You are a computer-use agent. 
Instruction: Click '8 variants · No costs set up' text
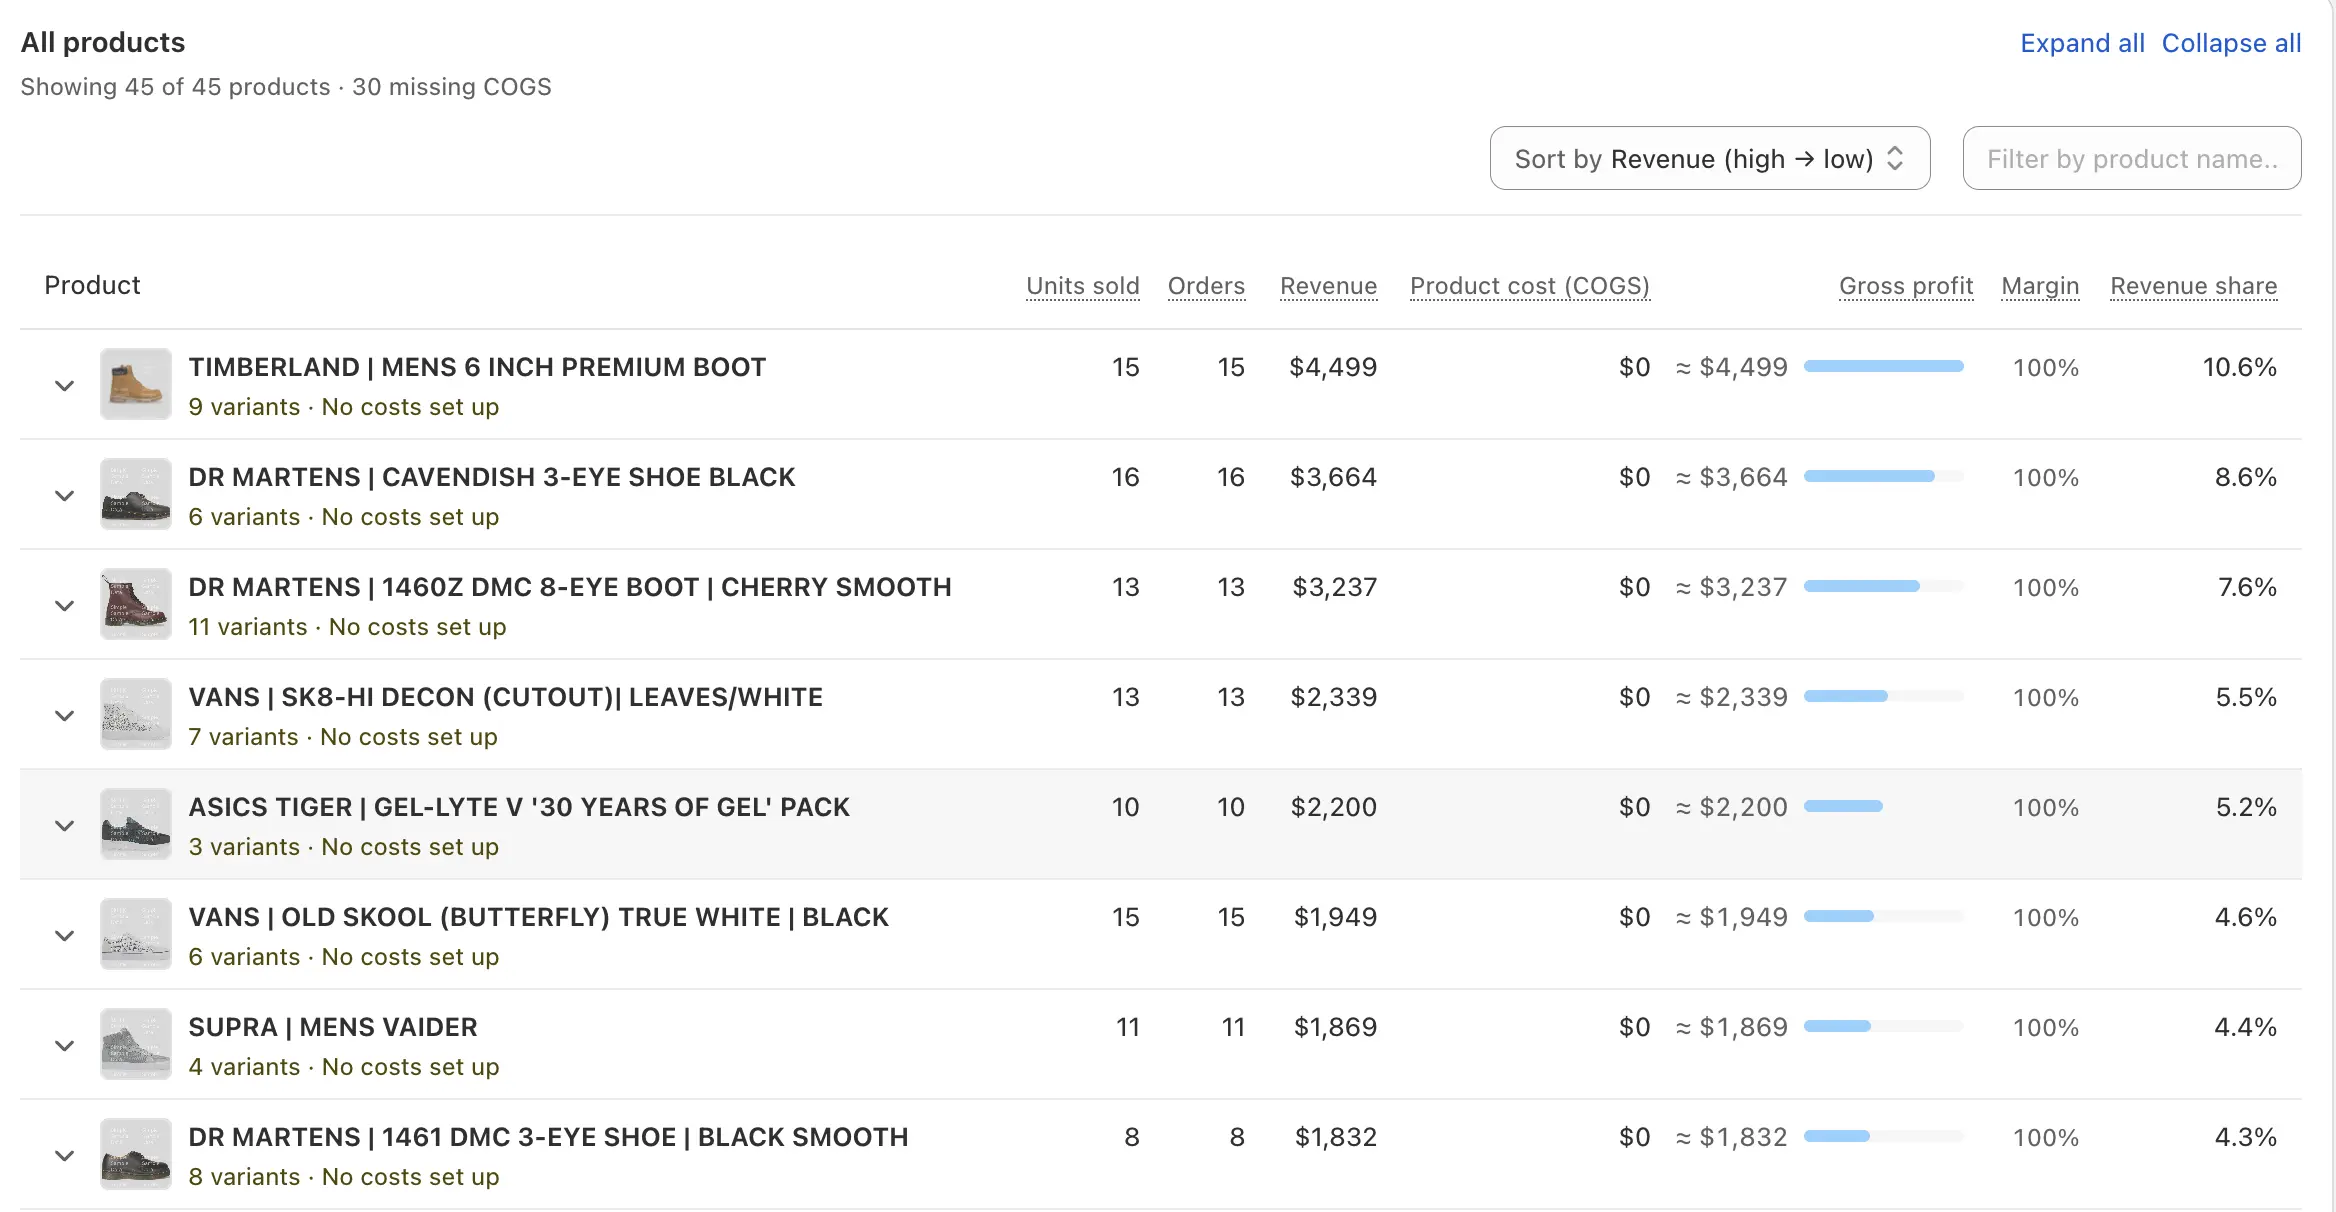(344, 1177)
